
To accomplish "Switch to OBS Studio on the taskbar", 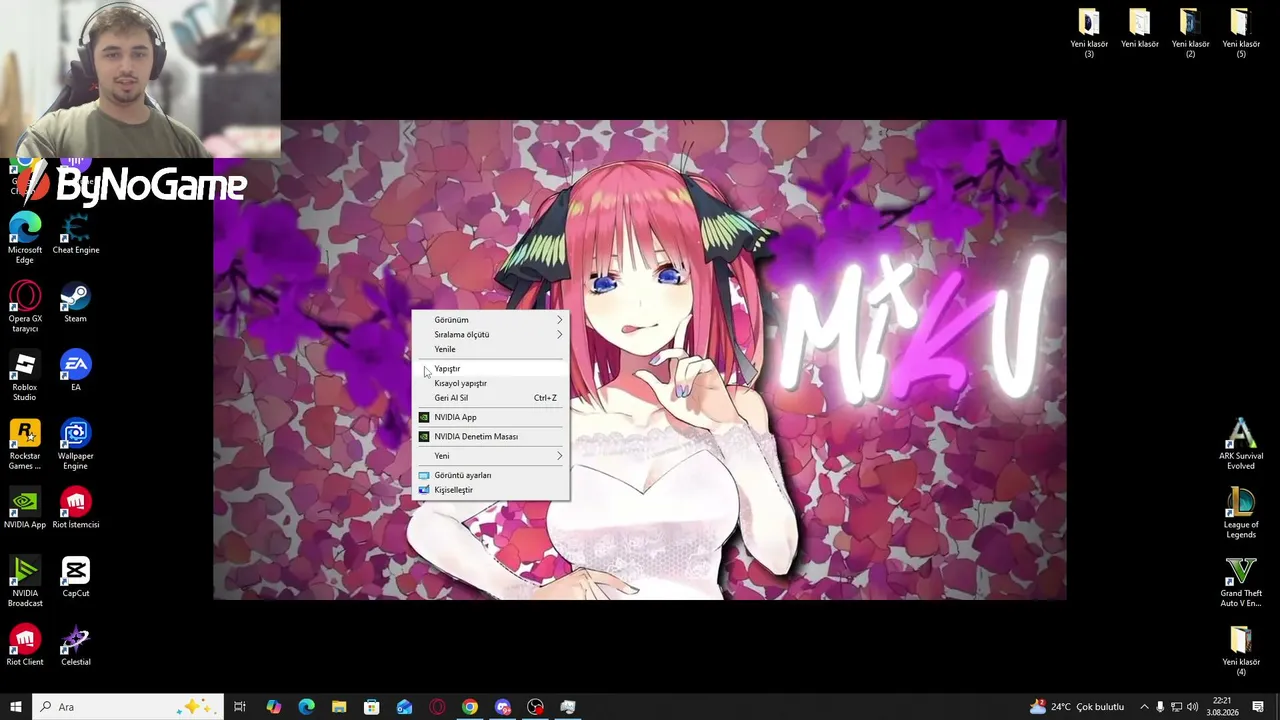I will click(x=536, y=707).
